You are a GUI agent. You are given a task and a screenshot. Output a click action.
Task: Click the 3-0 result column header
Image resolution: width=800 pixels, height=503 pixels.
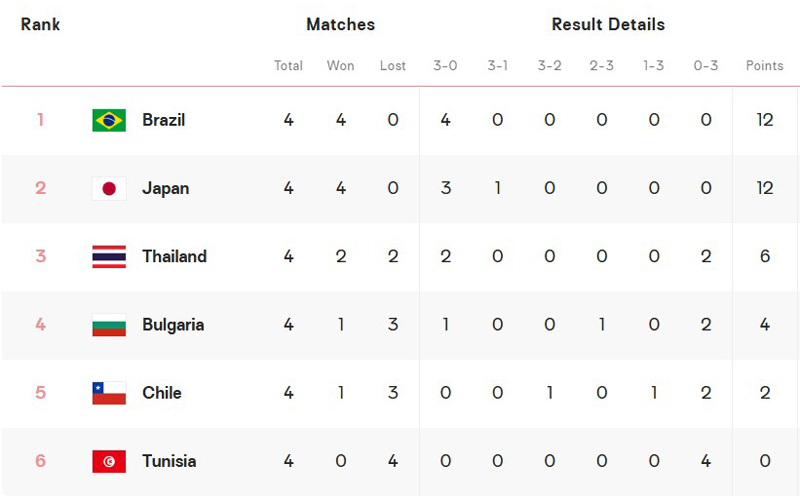445,66
